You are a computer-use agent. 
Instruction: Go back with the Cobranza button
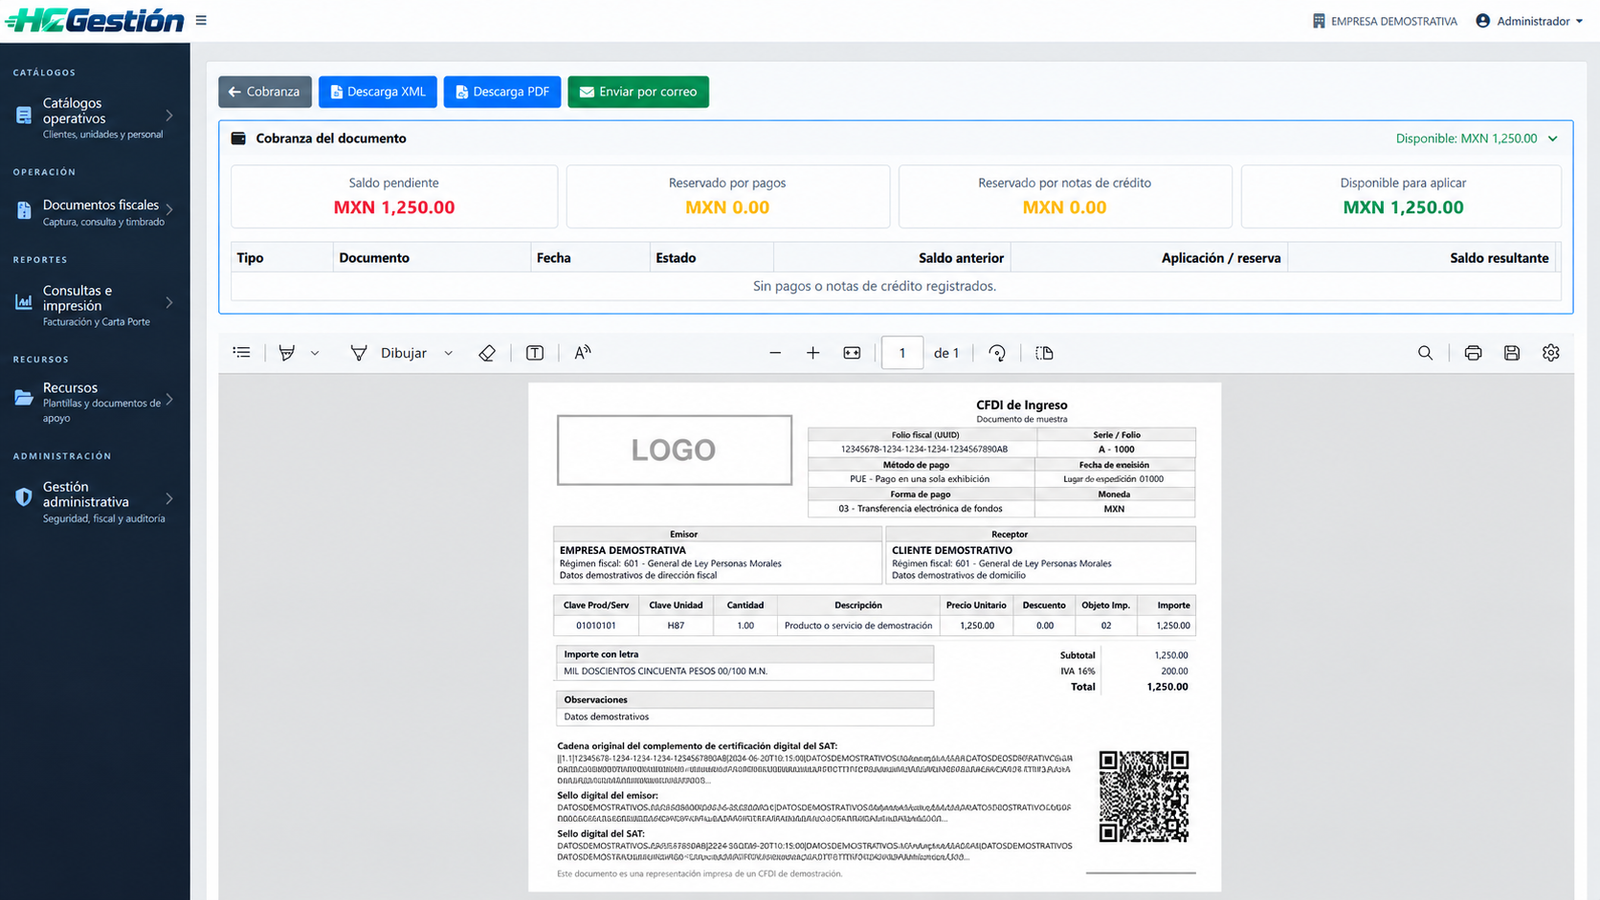click(x=265, y=92)
